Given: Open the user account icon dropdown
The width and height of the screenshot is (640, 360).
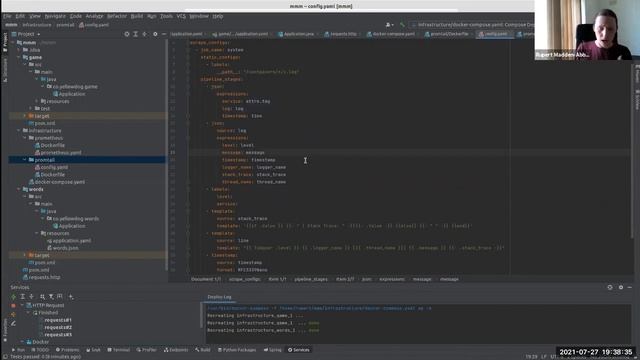Looking at the screenshot, I should [389, 25].
